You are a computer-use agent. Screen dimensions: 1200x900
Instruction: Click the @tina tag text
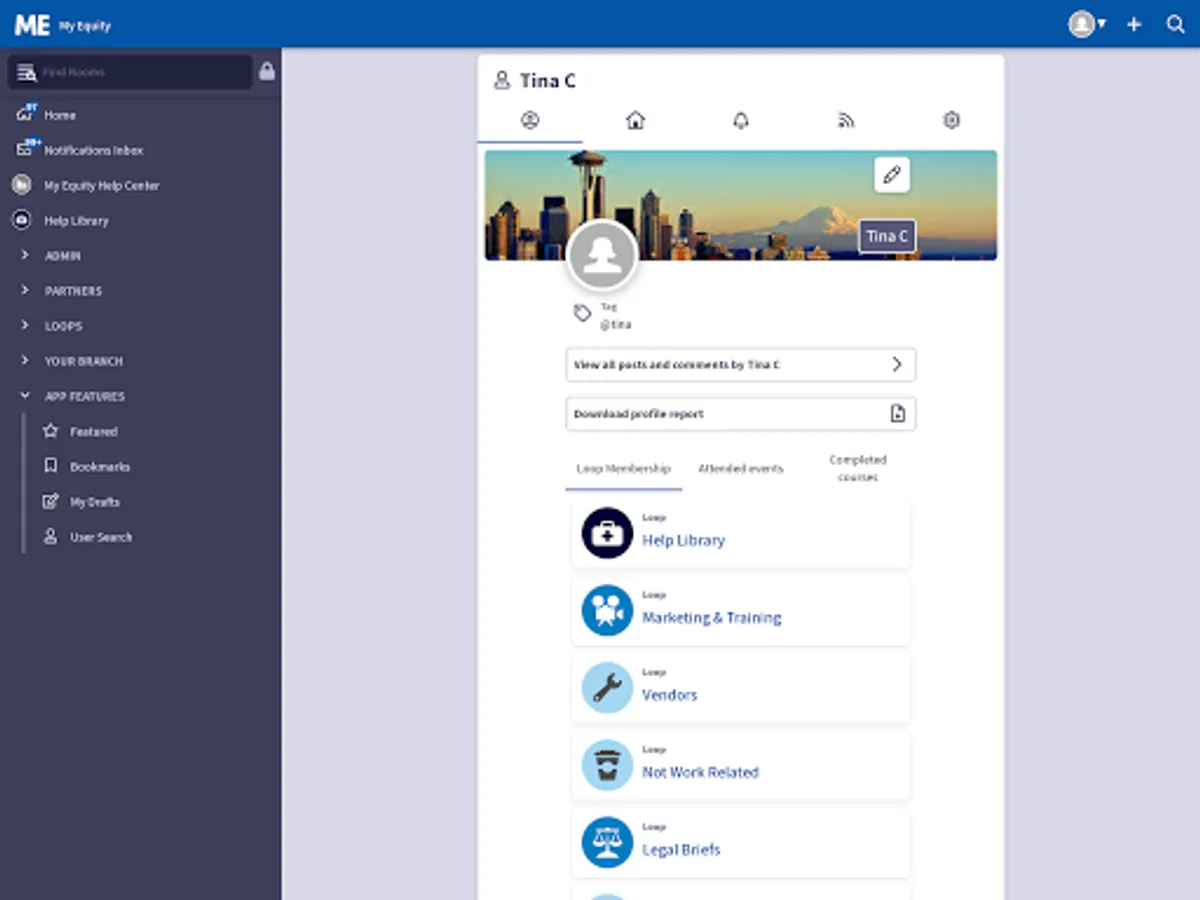pyautogui.click(x=615, y=325)
